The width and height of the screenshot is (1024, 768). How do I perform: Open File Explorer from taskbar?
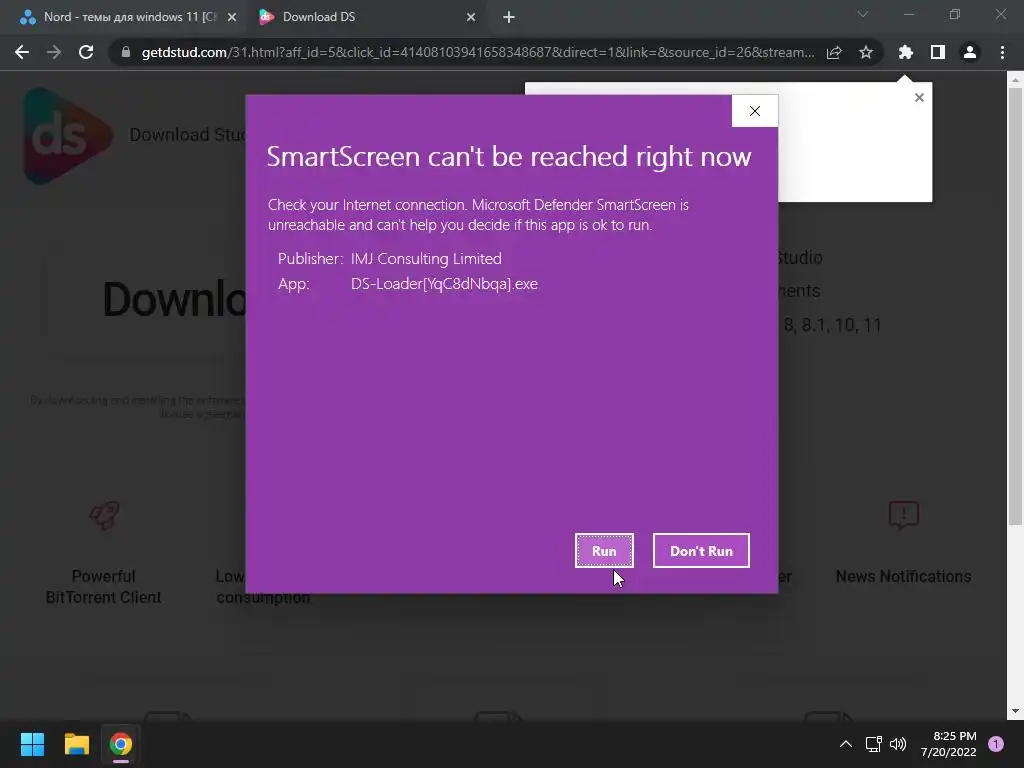click(x=76, y=744)
